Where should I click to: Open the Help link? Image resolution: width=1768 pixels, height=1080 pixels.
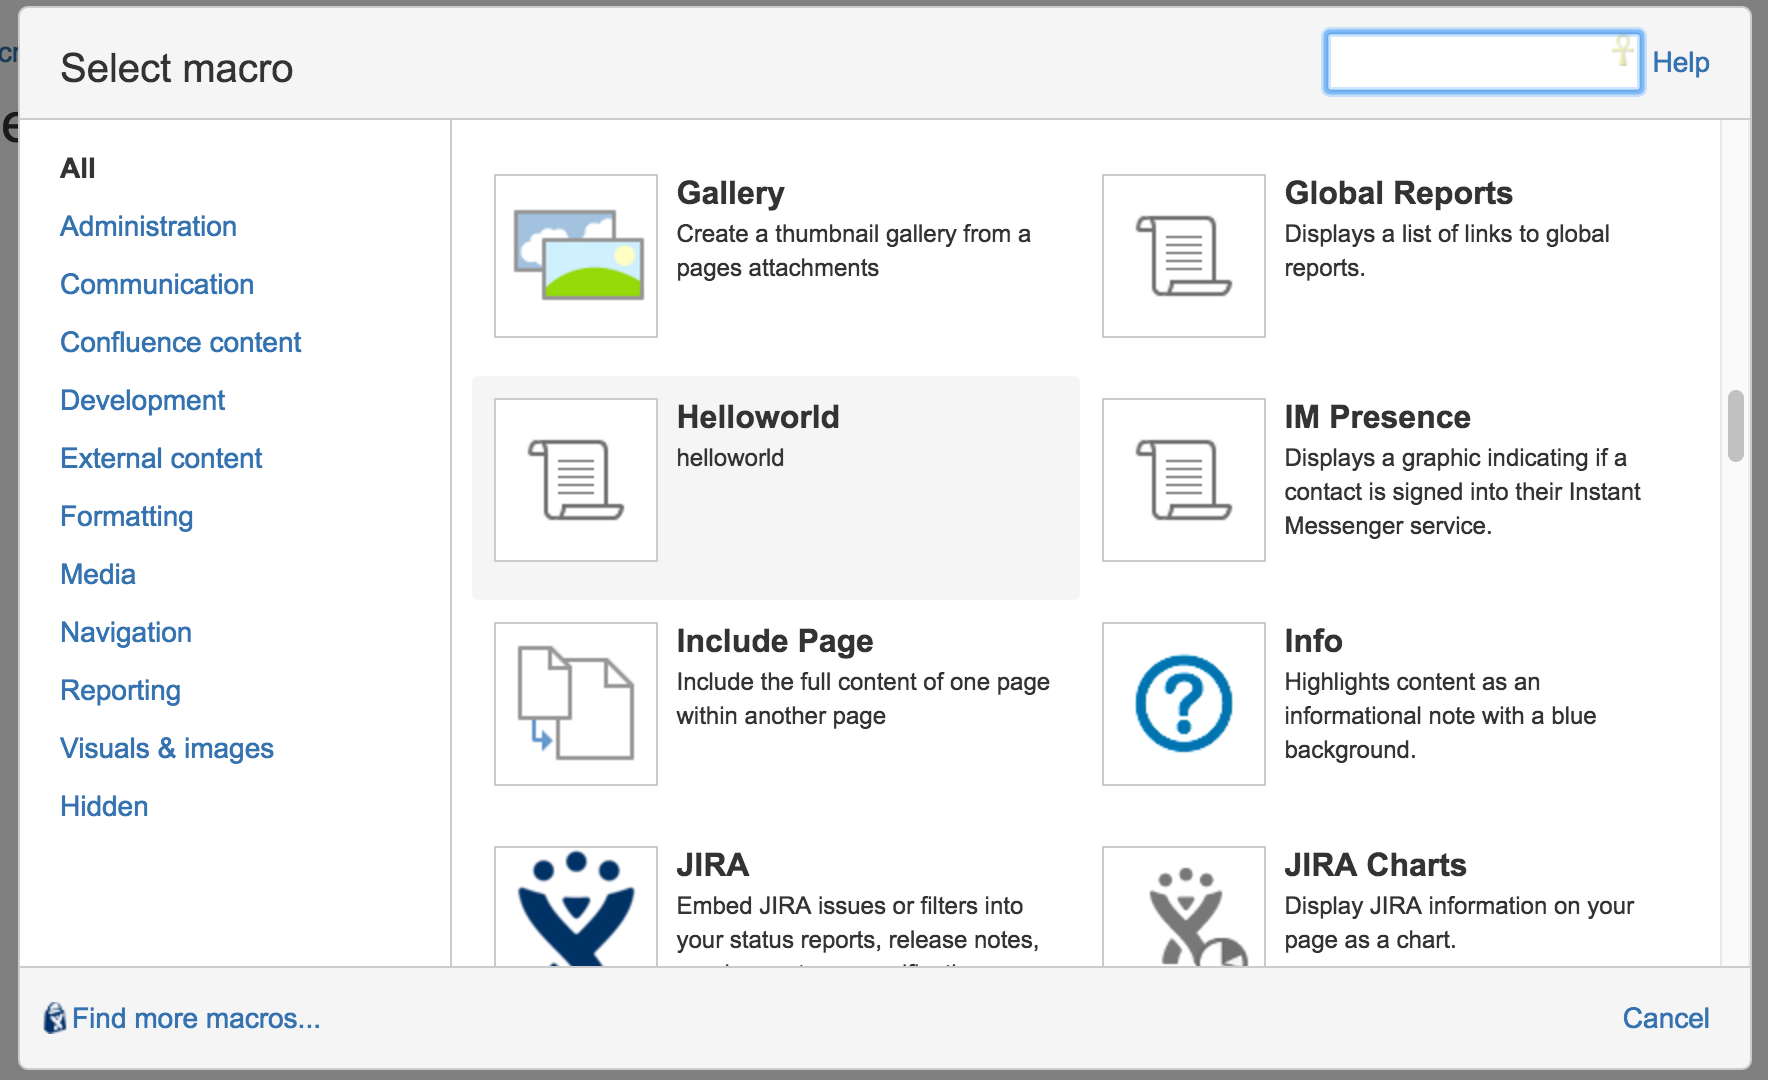click(1680, 62)
